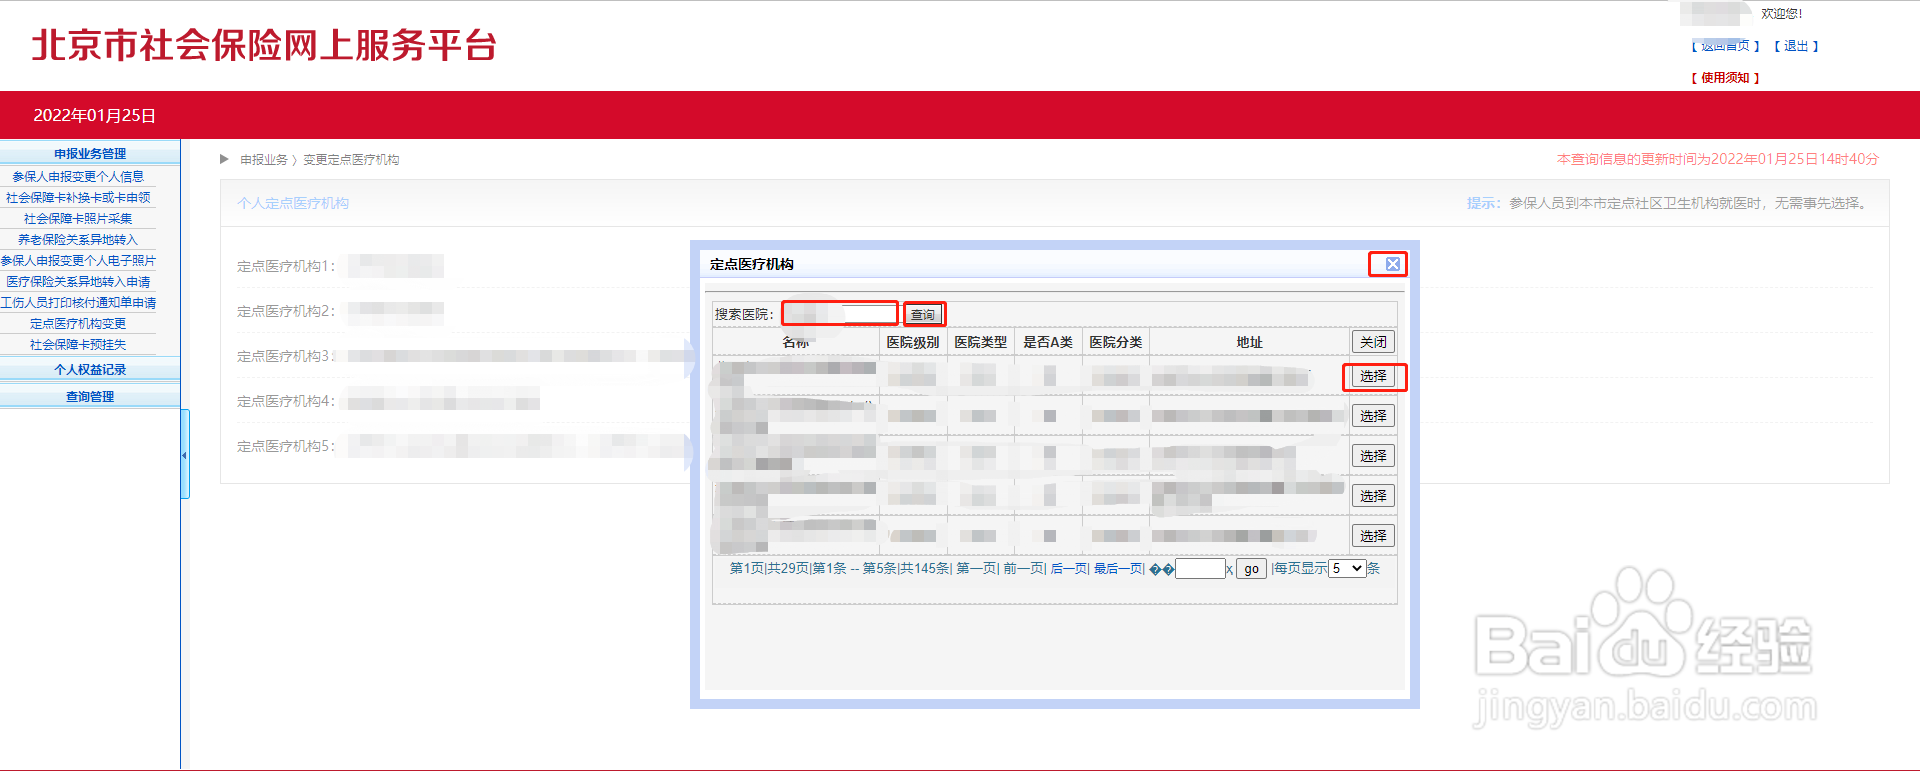The height and width of the screenshot is (771, 1920).
Task: Click the 是否A类 column header
Action: [x=1048, y=342]
